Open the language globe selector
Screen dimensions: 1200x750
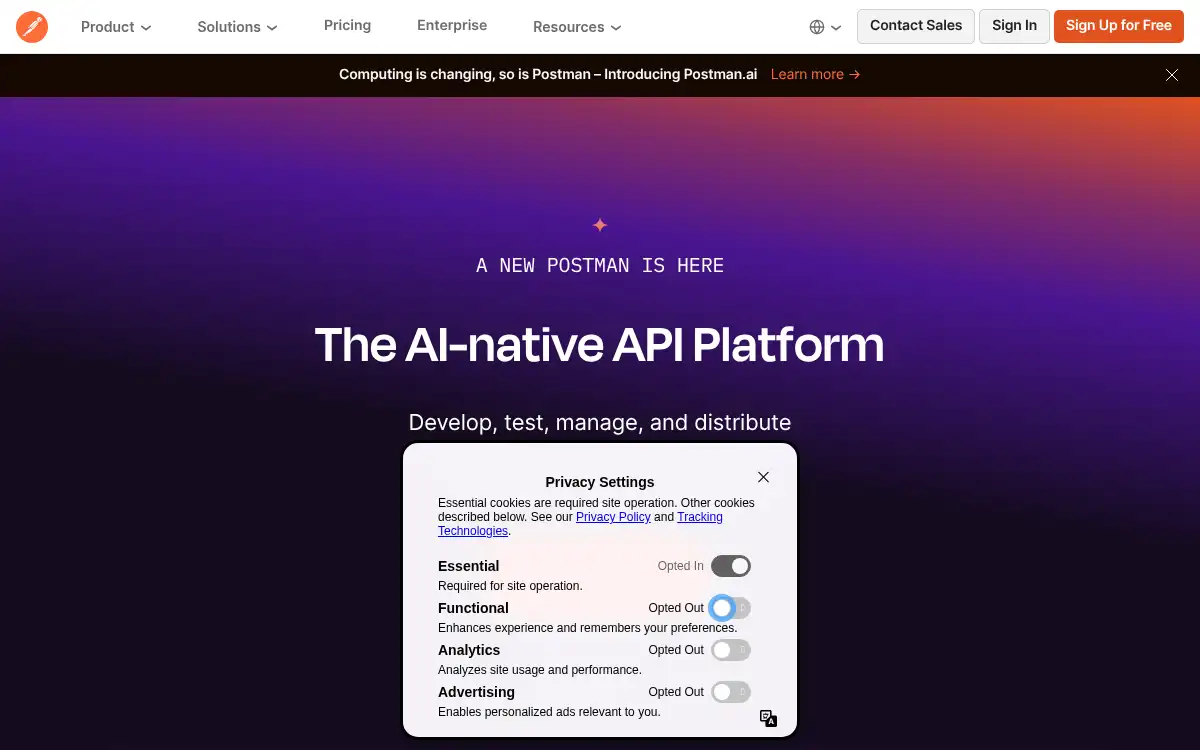(x=825, y=27)
